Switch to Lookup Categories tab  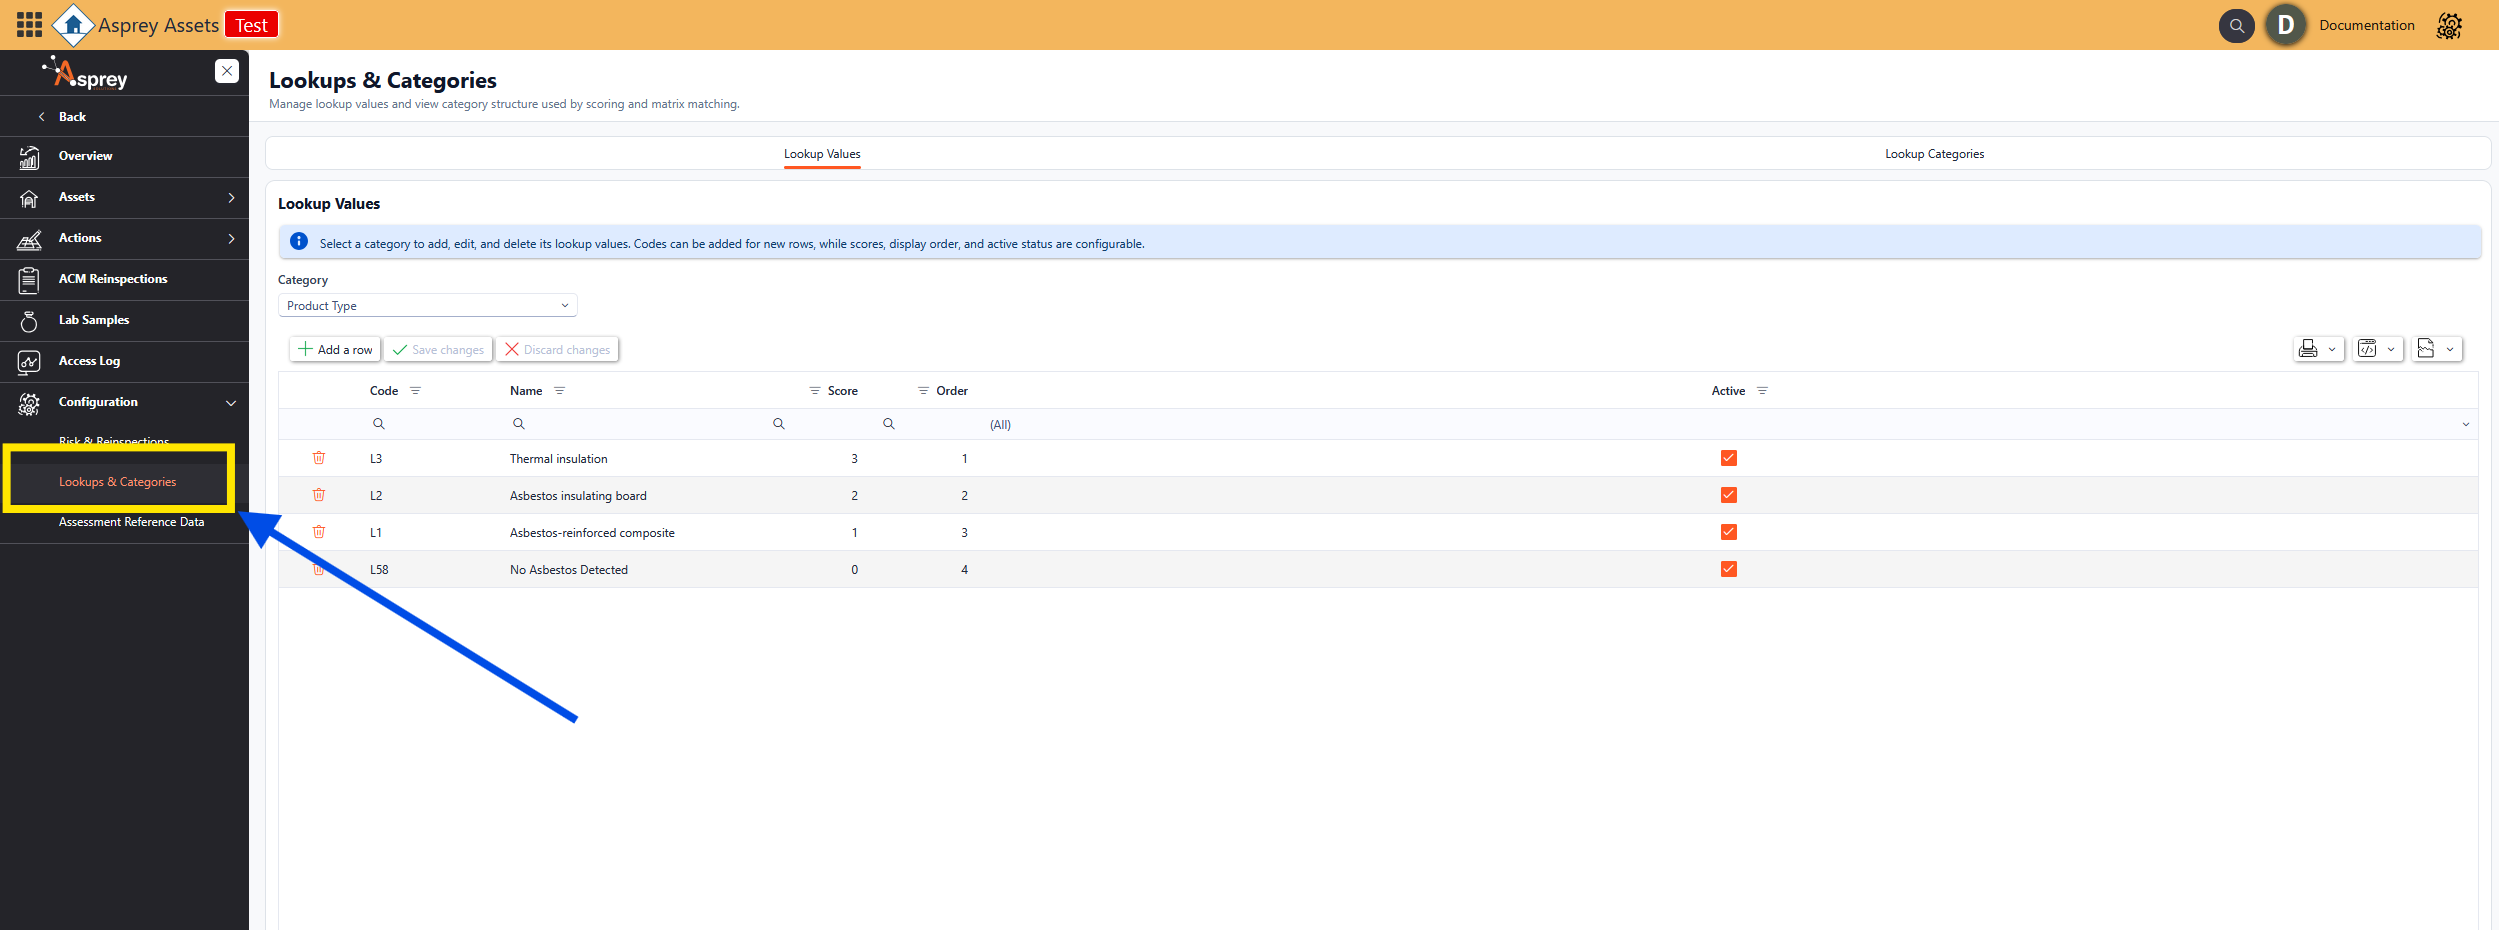tap(1933, 154)
